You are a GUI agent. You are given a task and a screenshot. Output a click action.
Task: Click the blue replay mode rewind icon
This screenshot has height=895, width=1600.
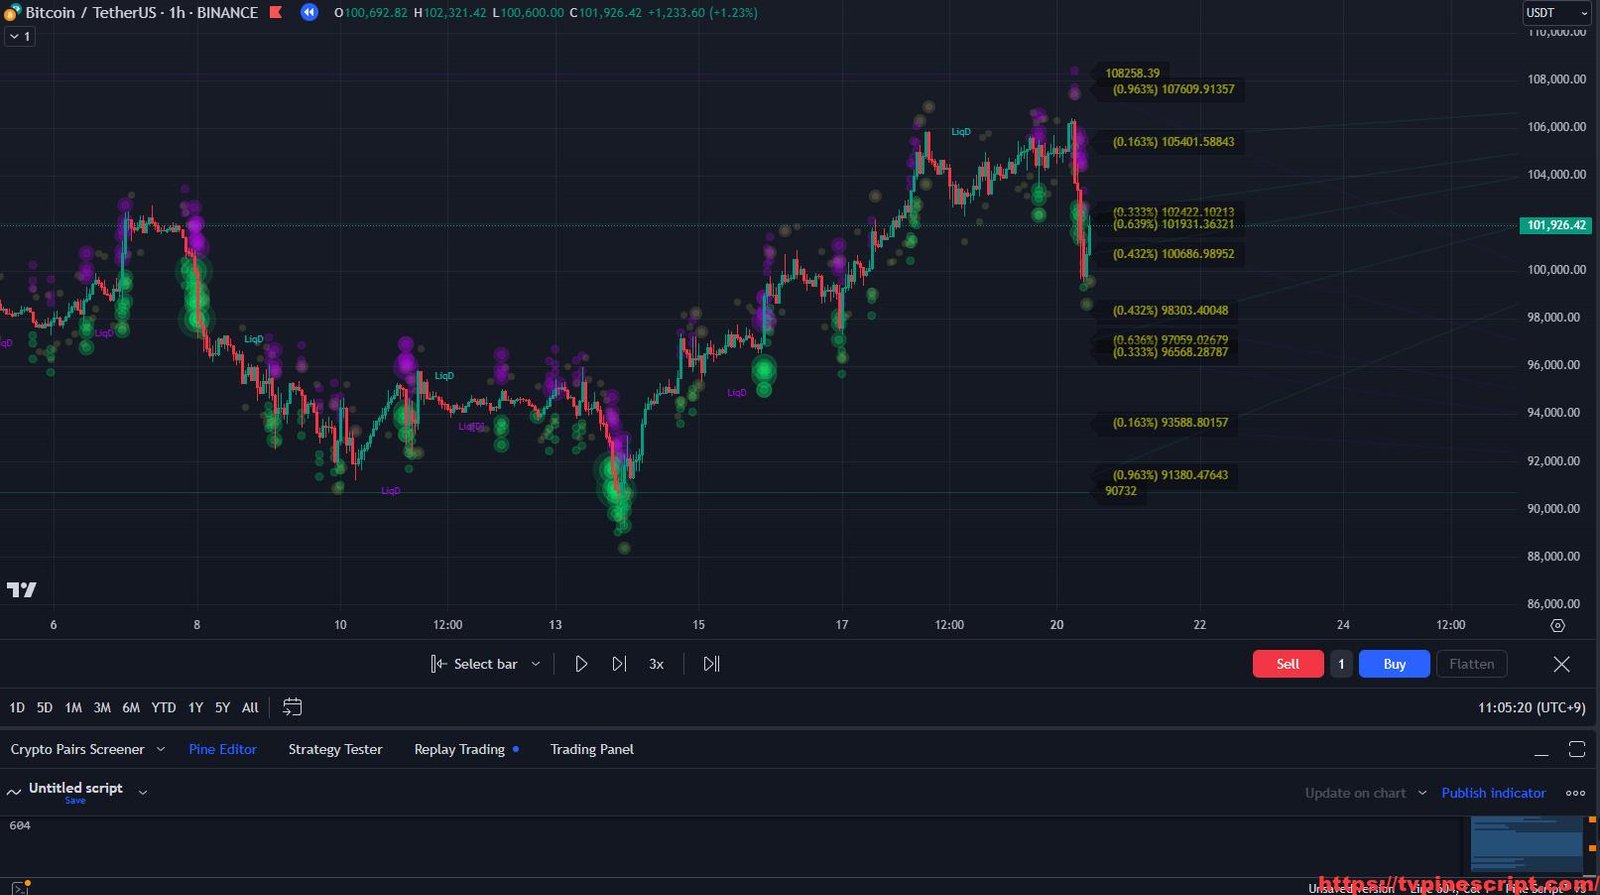point(309,13)
